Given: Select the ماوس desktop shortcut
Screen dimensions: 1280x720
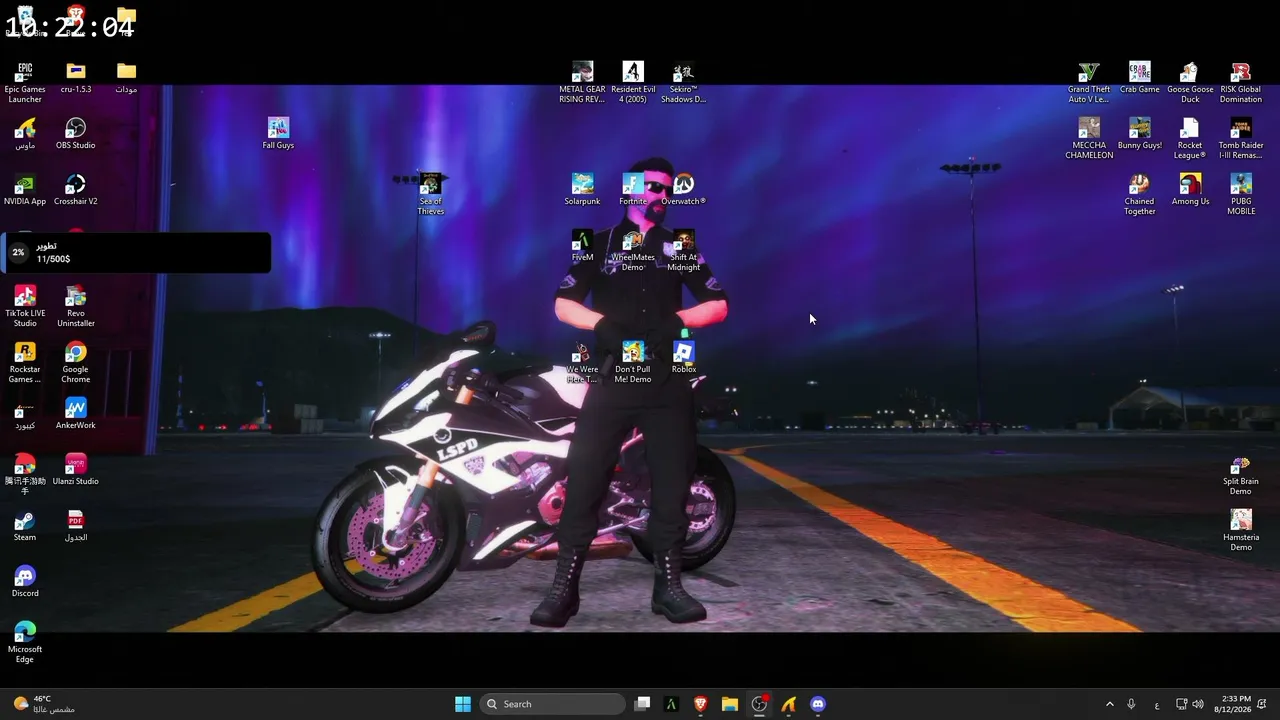Looking at the screenshot, I should 25,134.
